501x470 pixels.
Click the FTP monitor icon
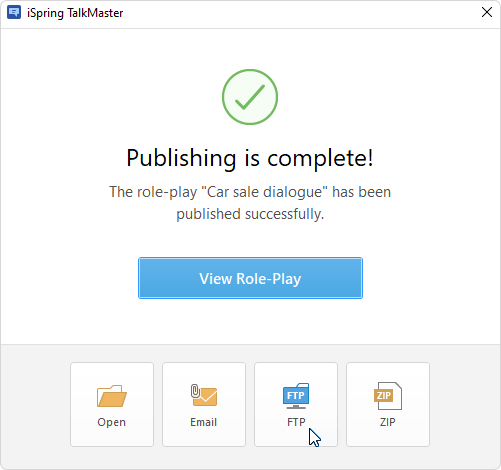[x=296, y=396]
